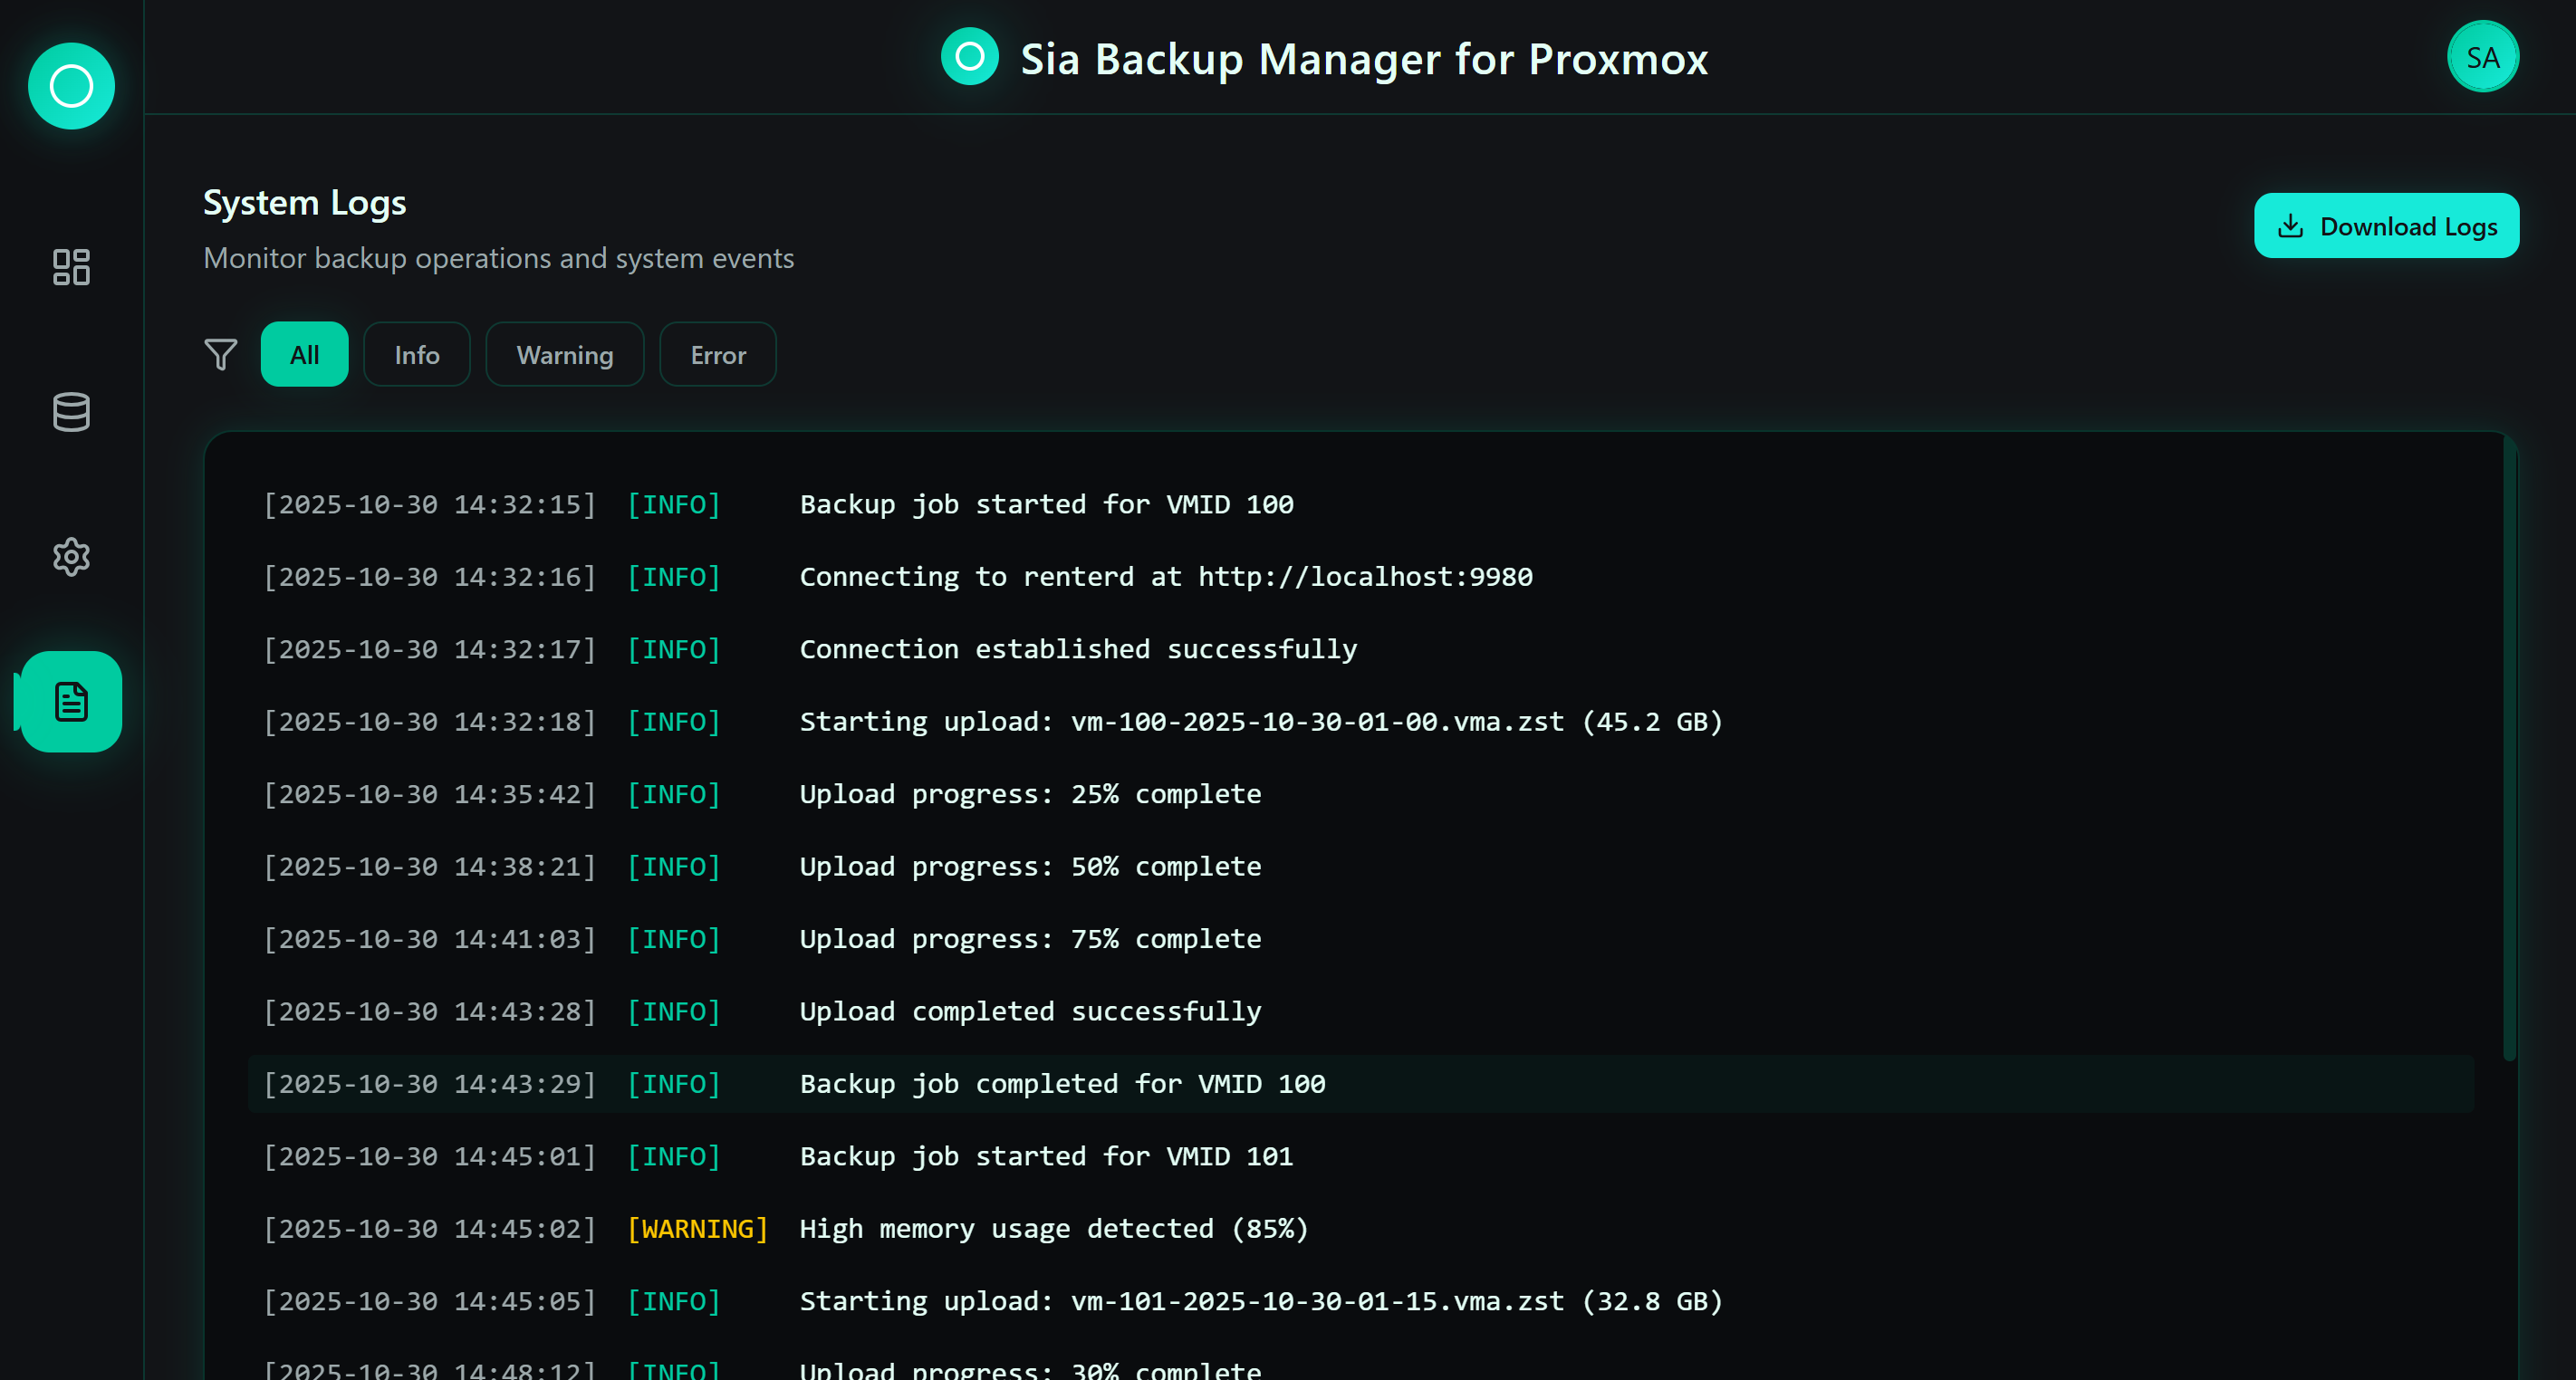
Task: Filter logs by Error level
Action: click(x=717, y=354)
